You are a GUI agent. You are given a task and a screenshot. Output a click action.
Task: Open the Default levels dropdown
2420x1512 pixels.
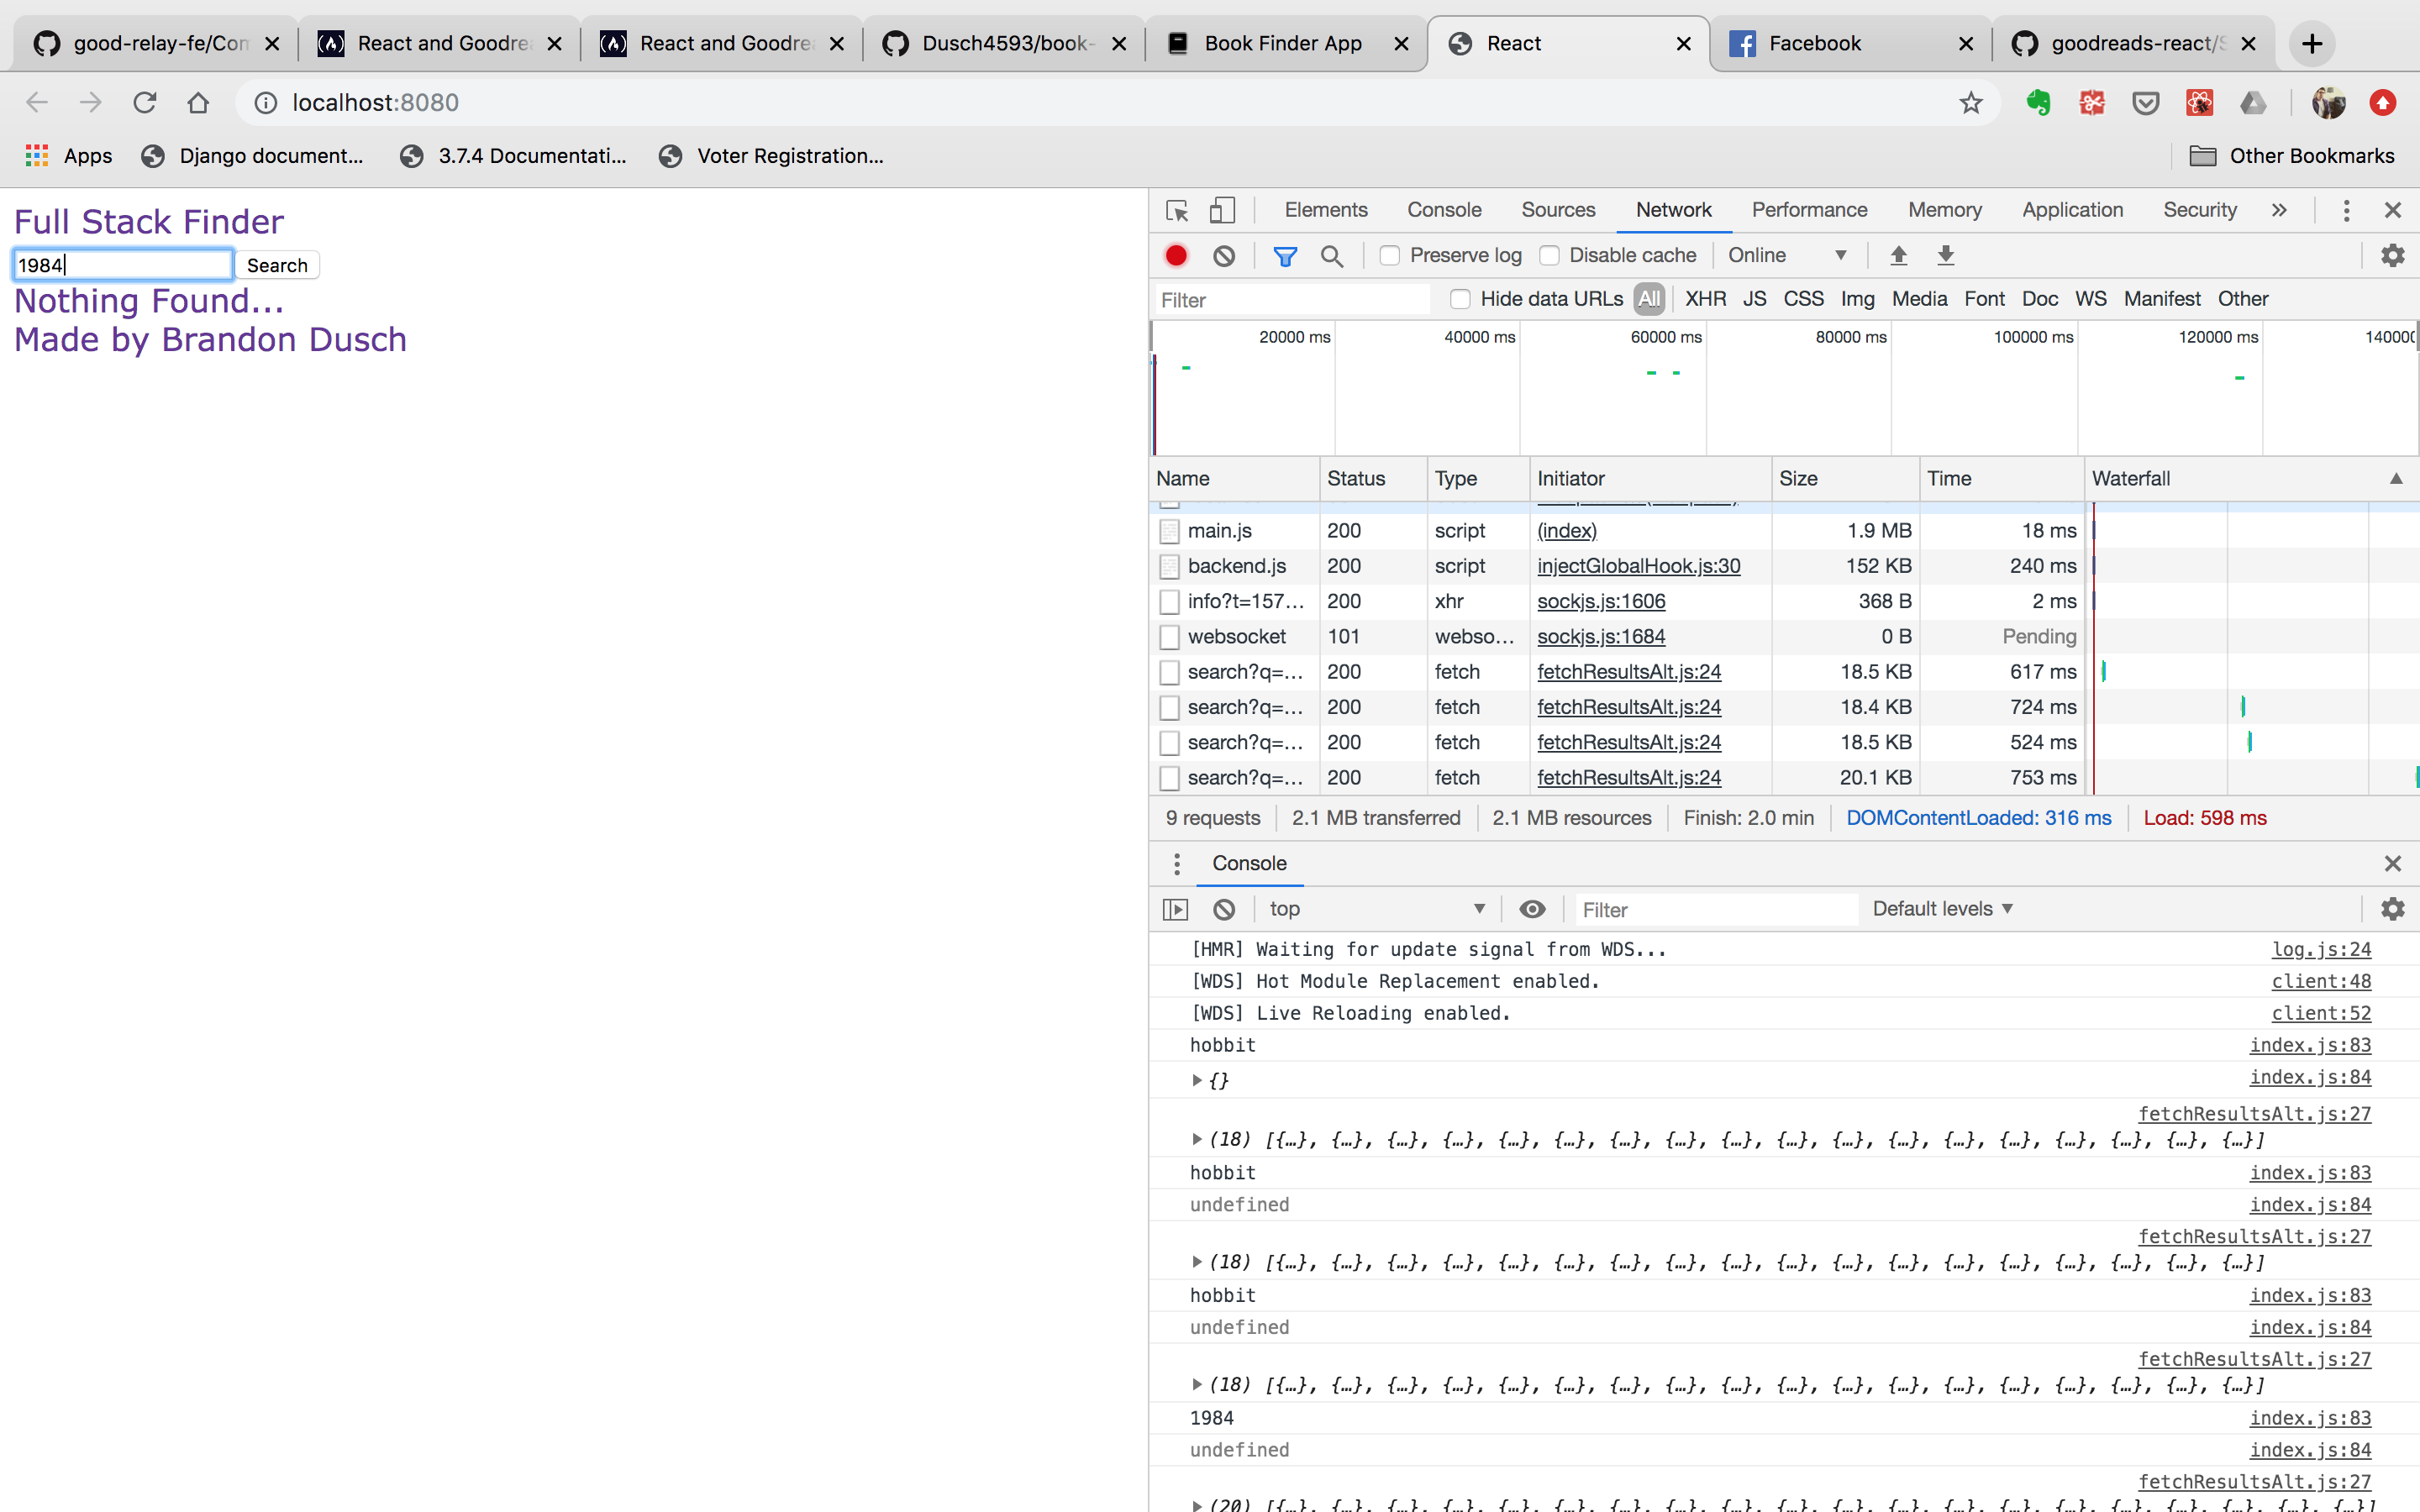point(1942,909)
